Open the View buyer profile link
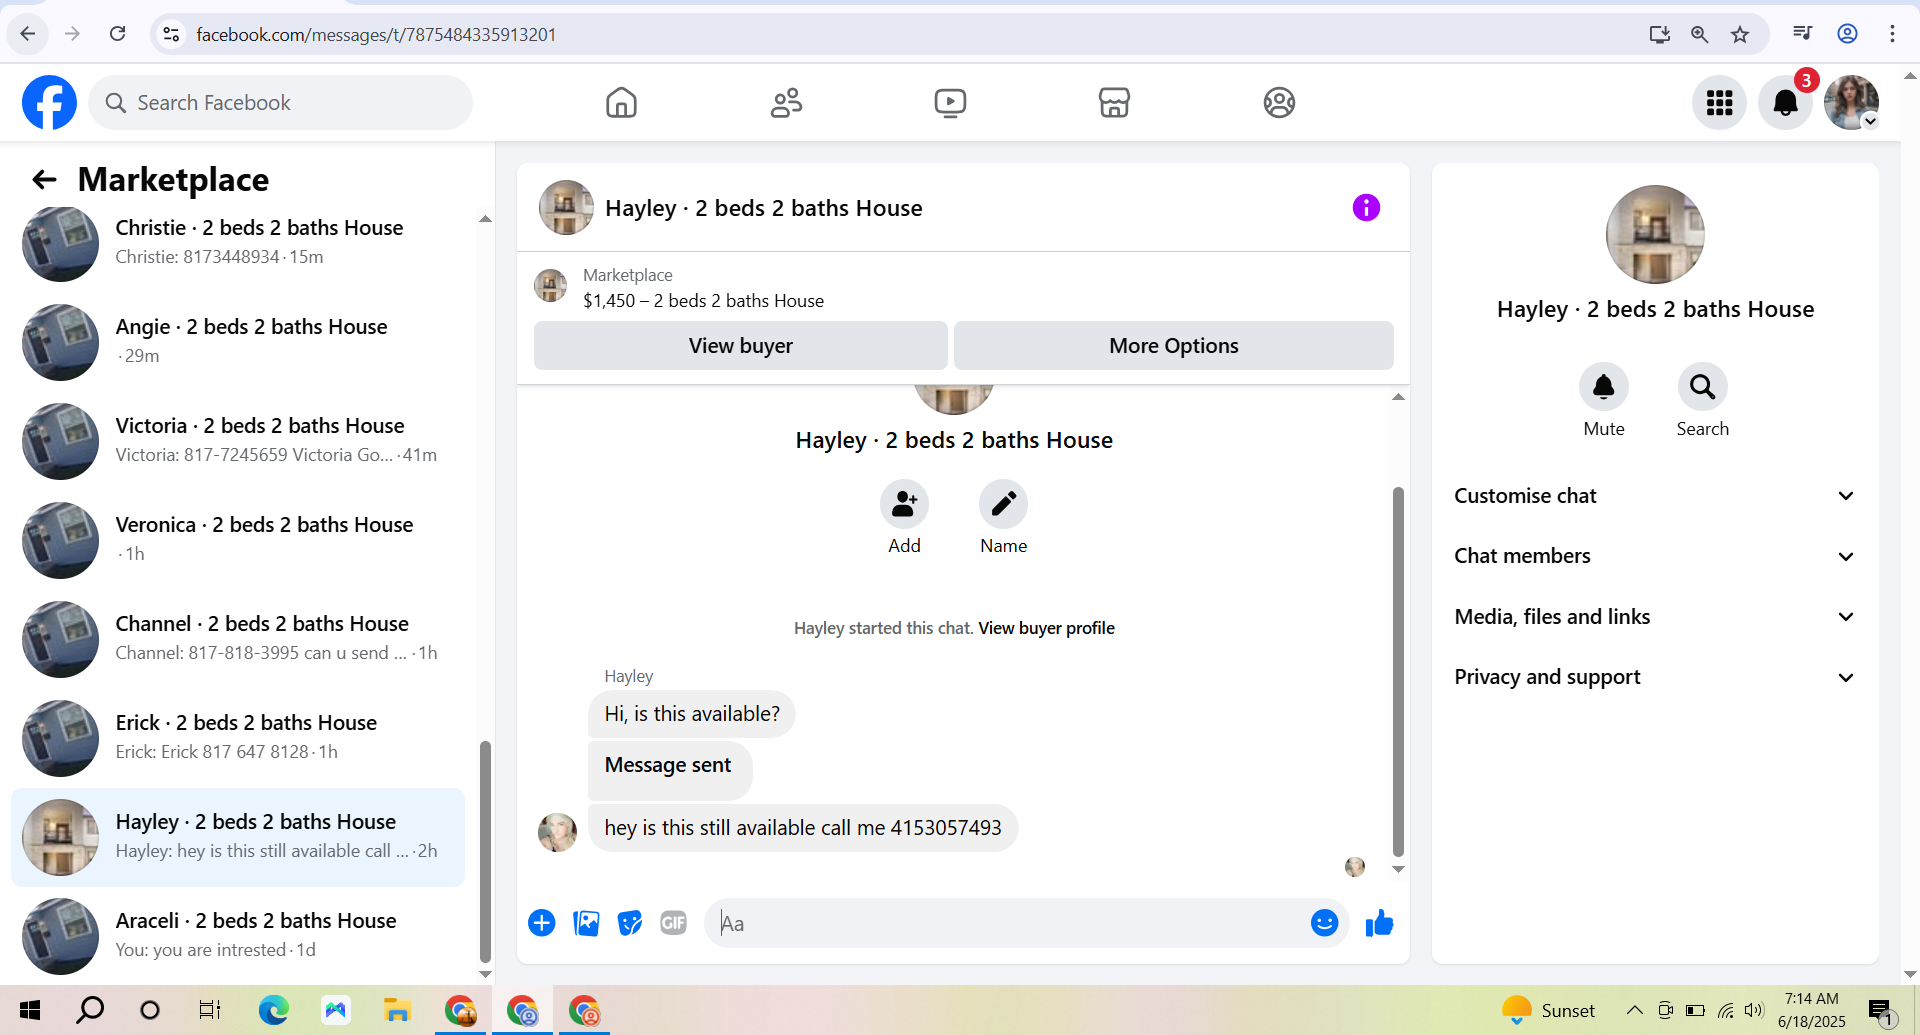 (1046, 628)
